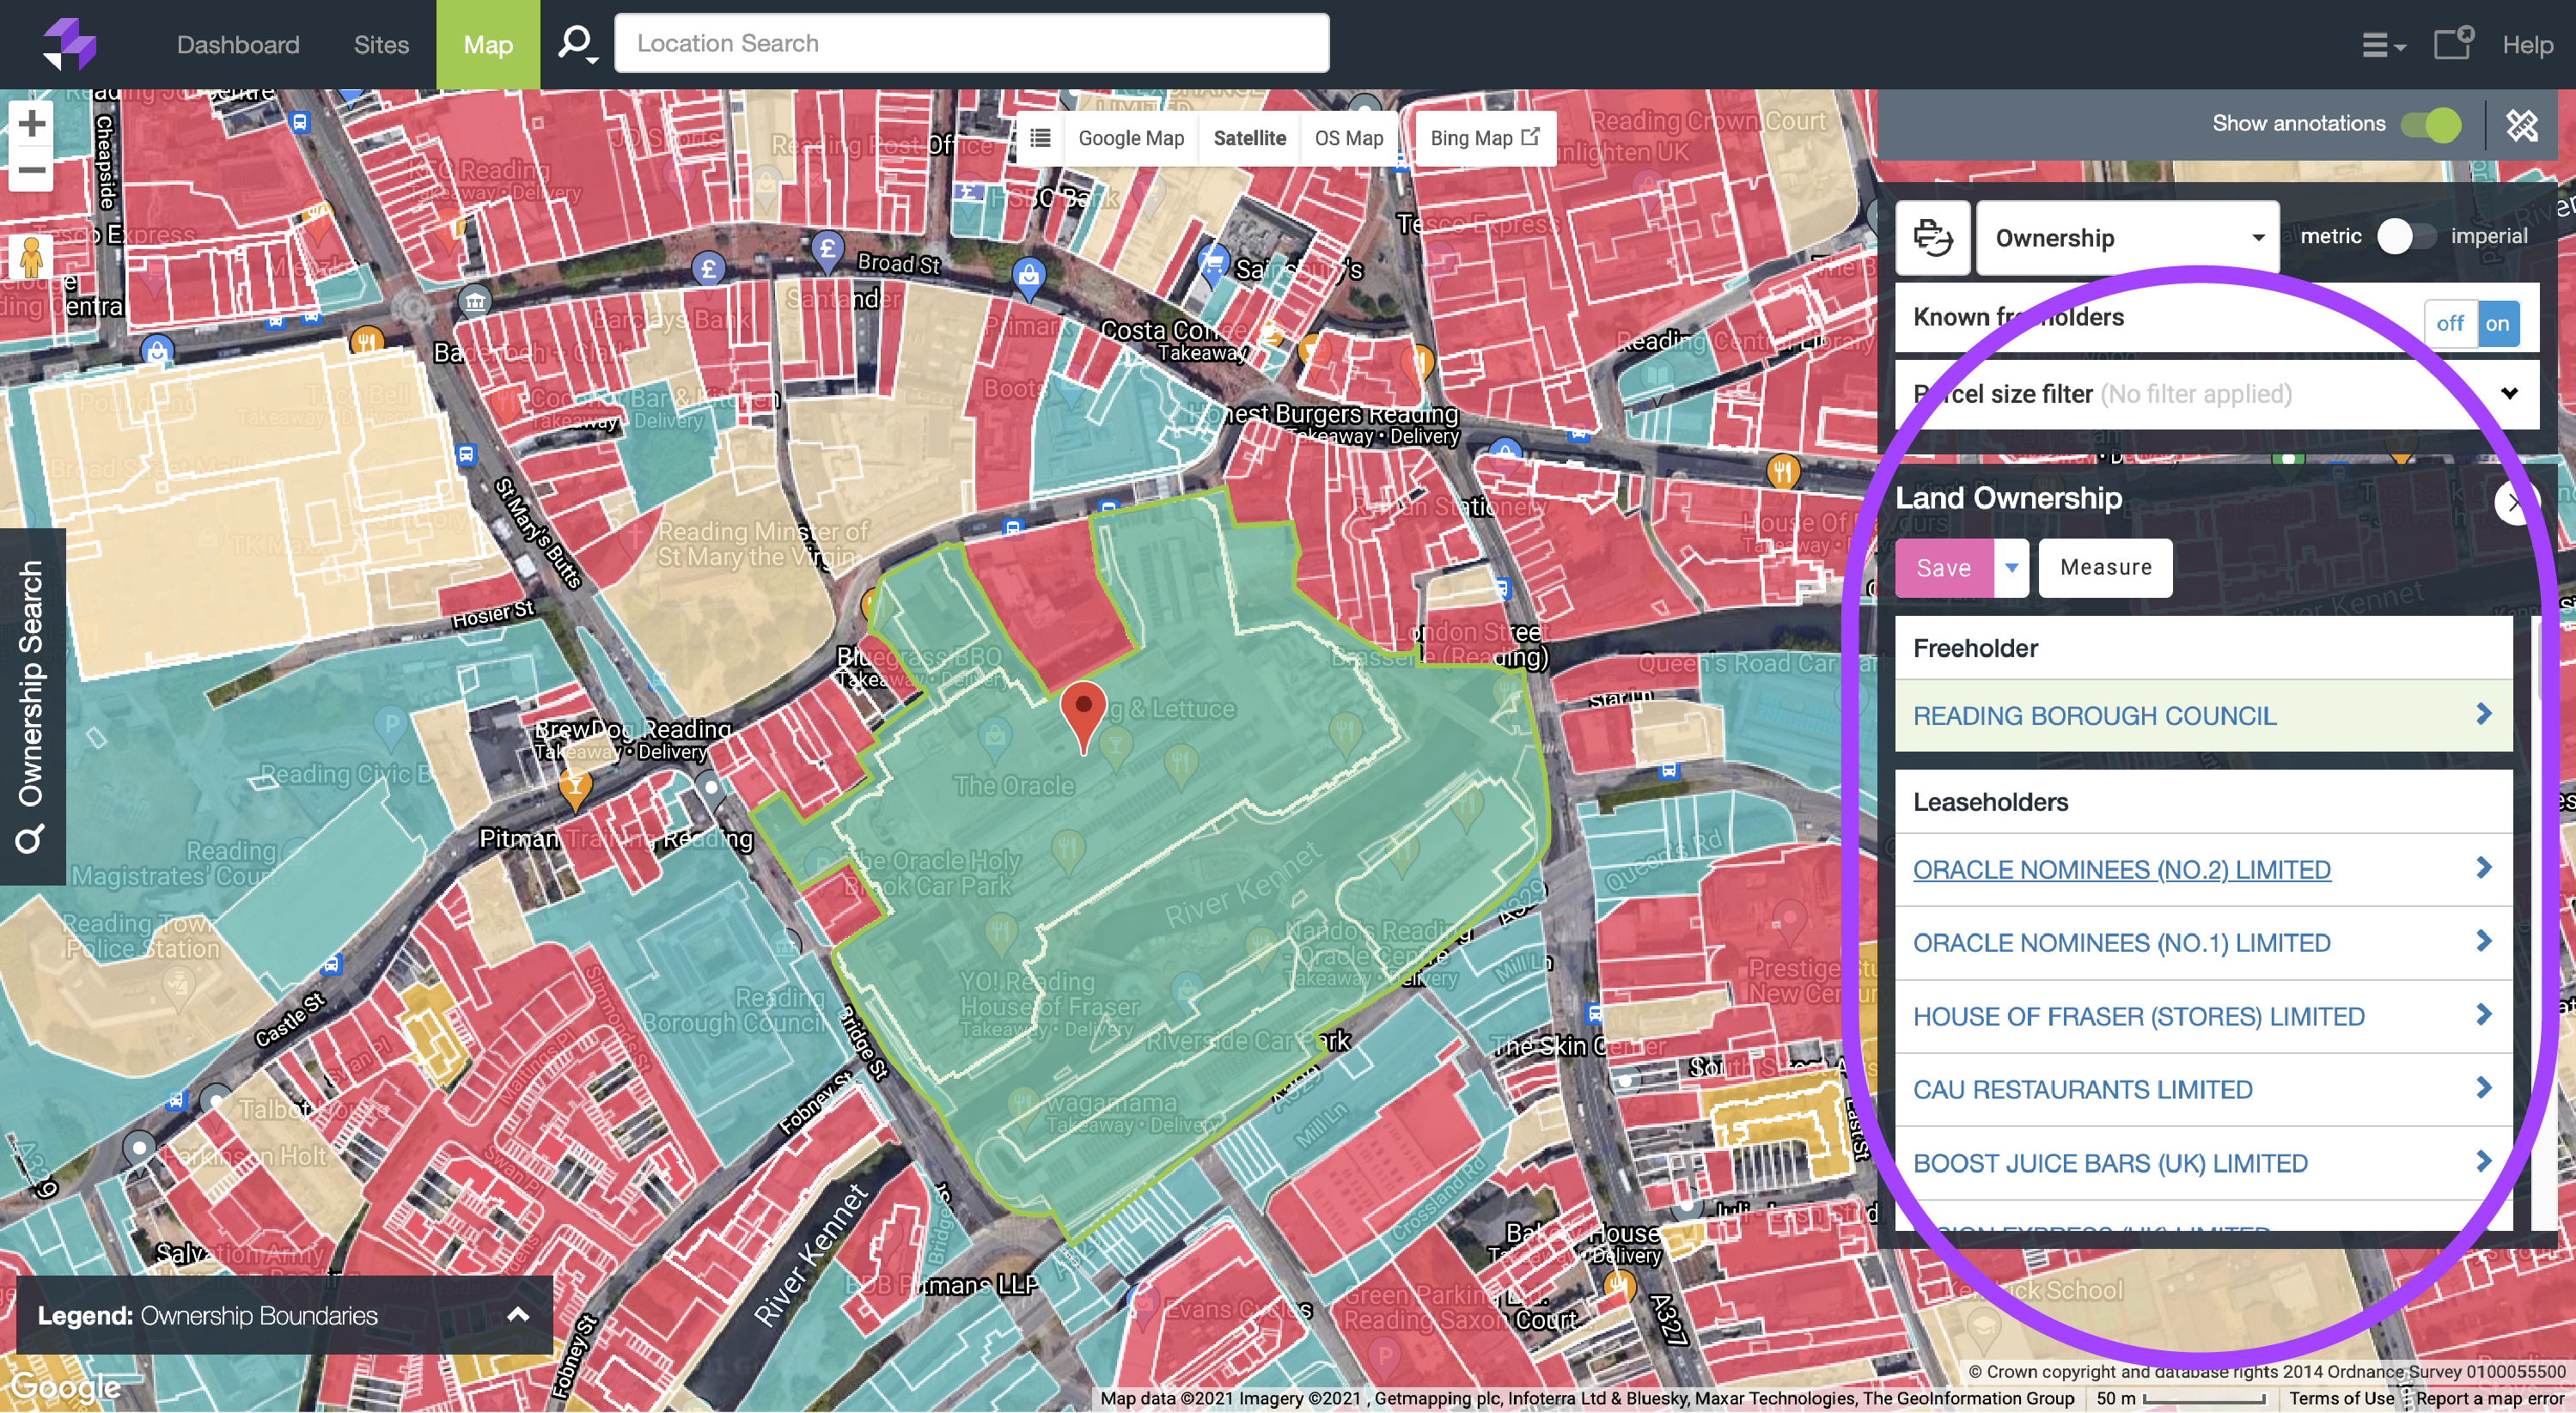Select the Street View pegman icon

[31, 257]
